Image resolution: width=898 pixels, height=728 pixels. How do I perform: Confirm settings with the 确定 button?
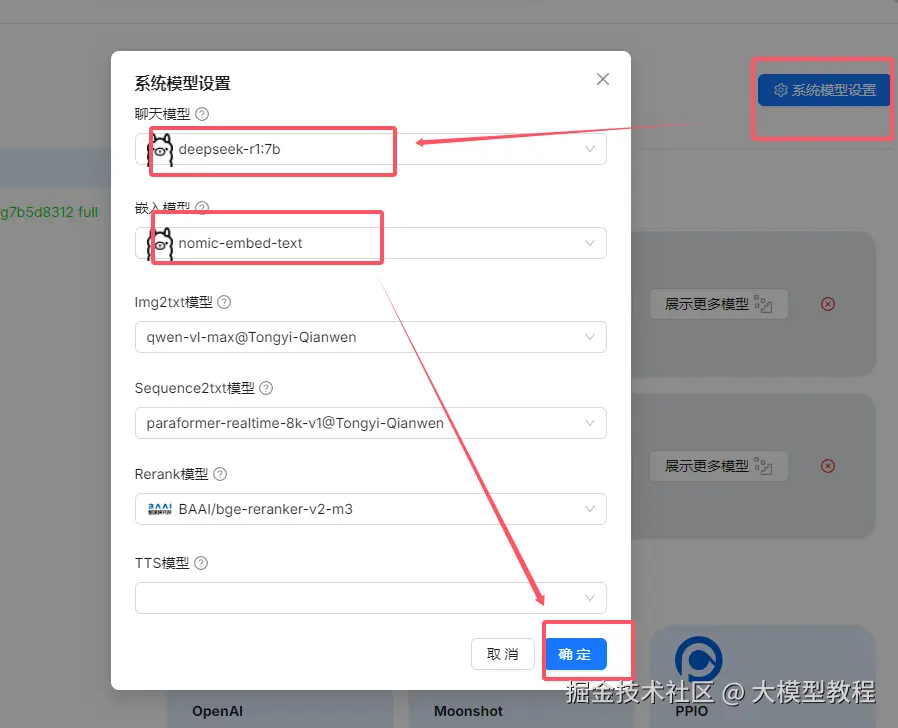coord(576,654)
